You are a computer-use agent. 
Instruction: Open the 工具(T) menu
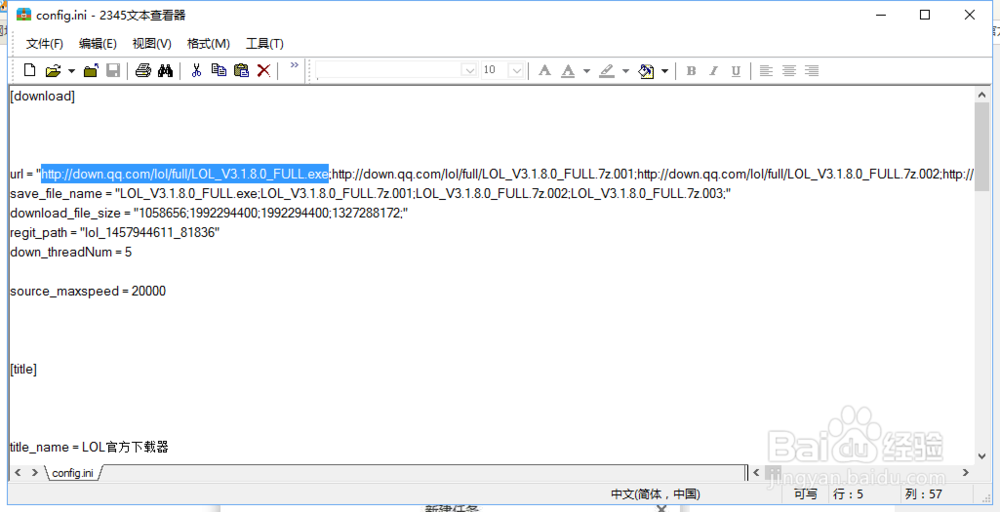tap(265, 43)
